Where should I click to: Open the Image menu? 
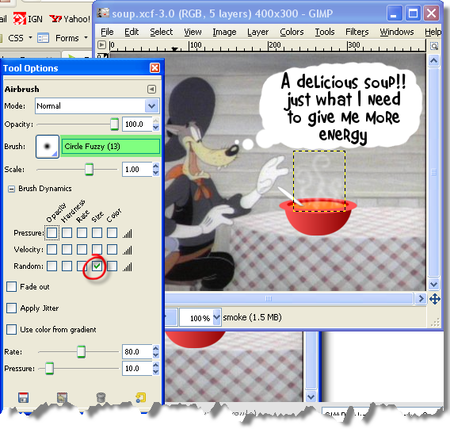pyautogui.click(x=224, y=32)
